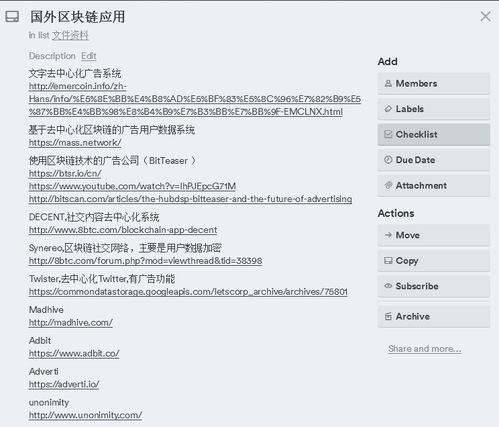Click the Labels tag icon
Viewport: 499px width, 427px height.
tap(388, 109)
